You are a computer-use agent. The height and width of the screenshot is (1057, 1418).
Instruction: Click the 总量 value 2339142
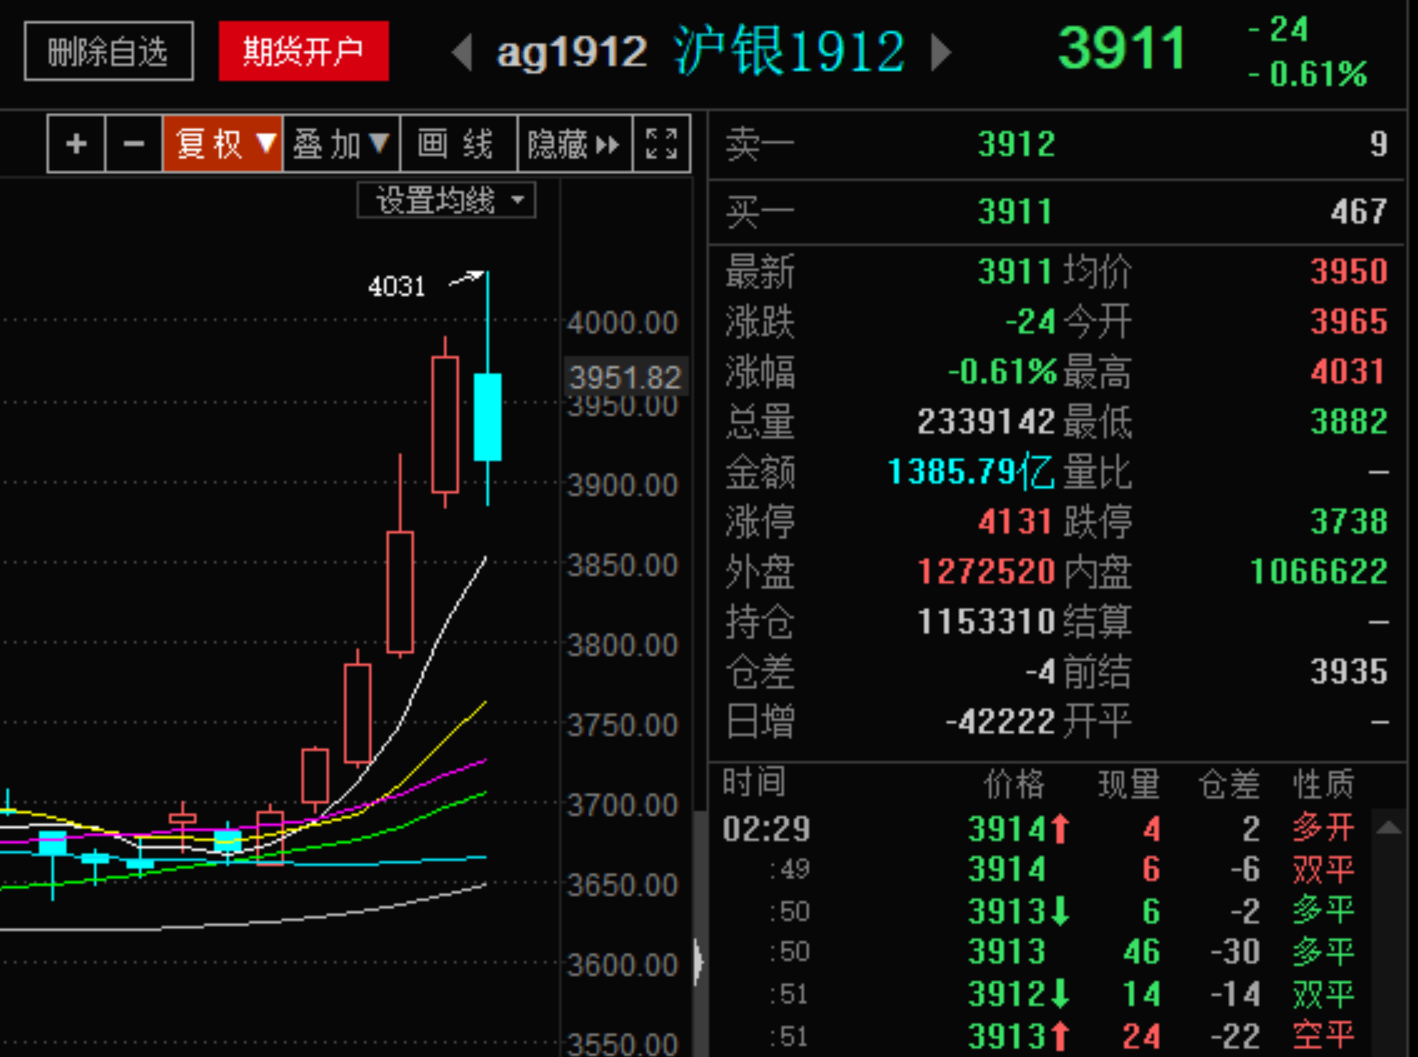tap(986, 421)
